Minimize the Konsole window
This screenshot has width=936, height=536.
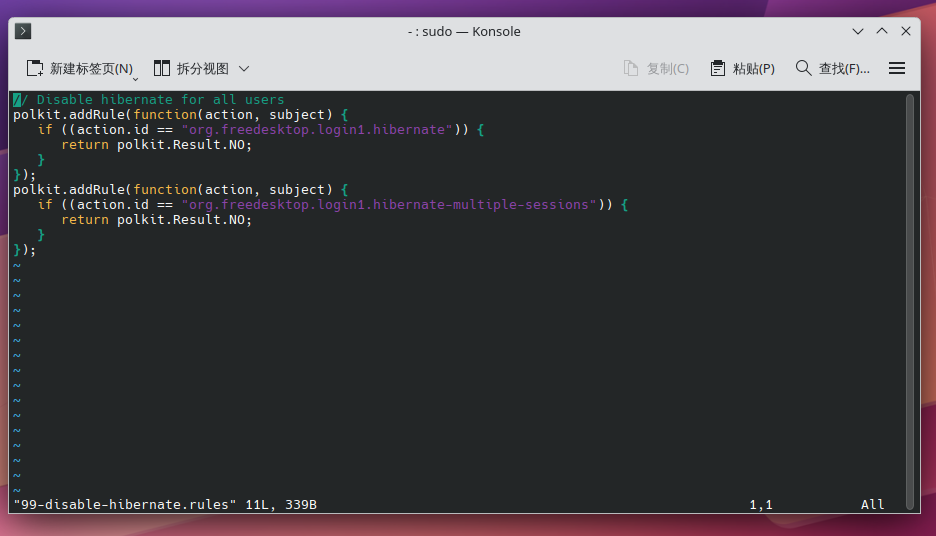click(858, 31)
